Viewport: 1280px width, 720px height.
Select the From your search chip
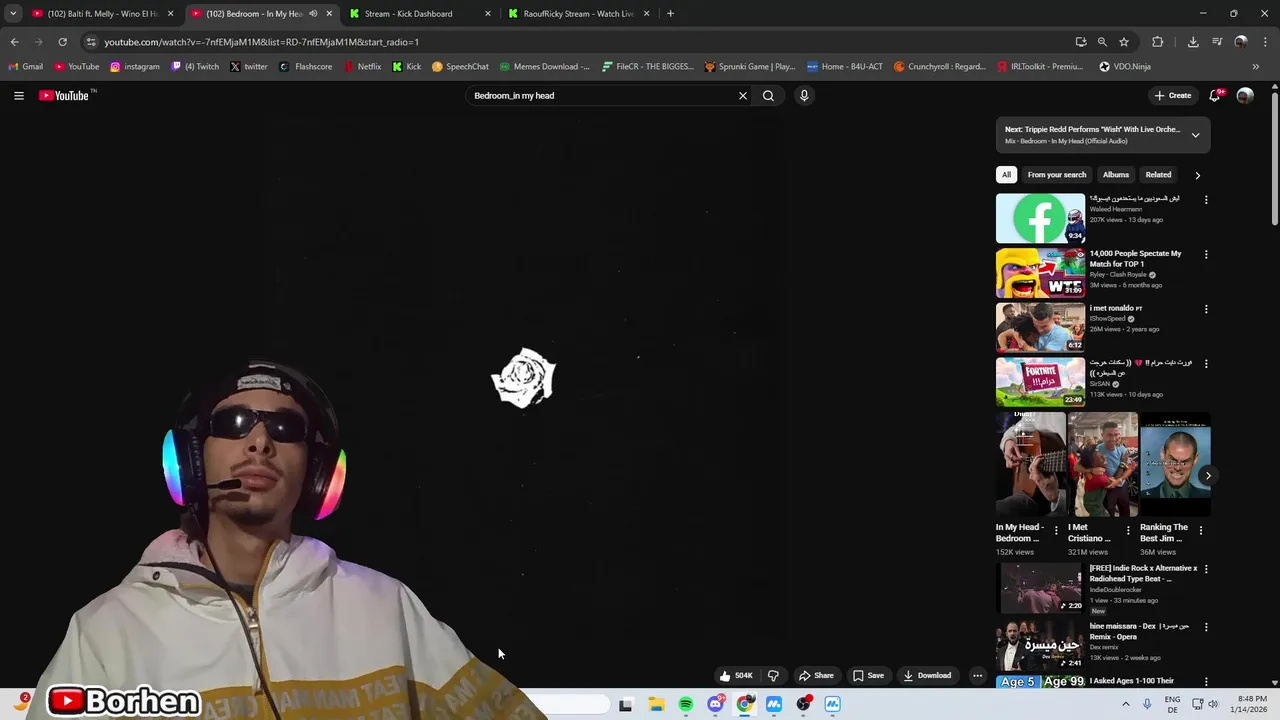[x=1057, y=175]
